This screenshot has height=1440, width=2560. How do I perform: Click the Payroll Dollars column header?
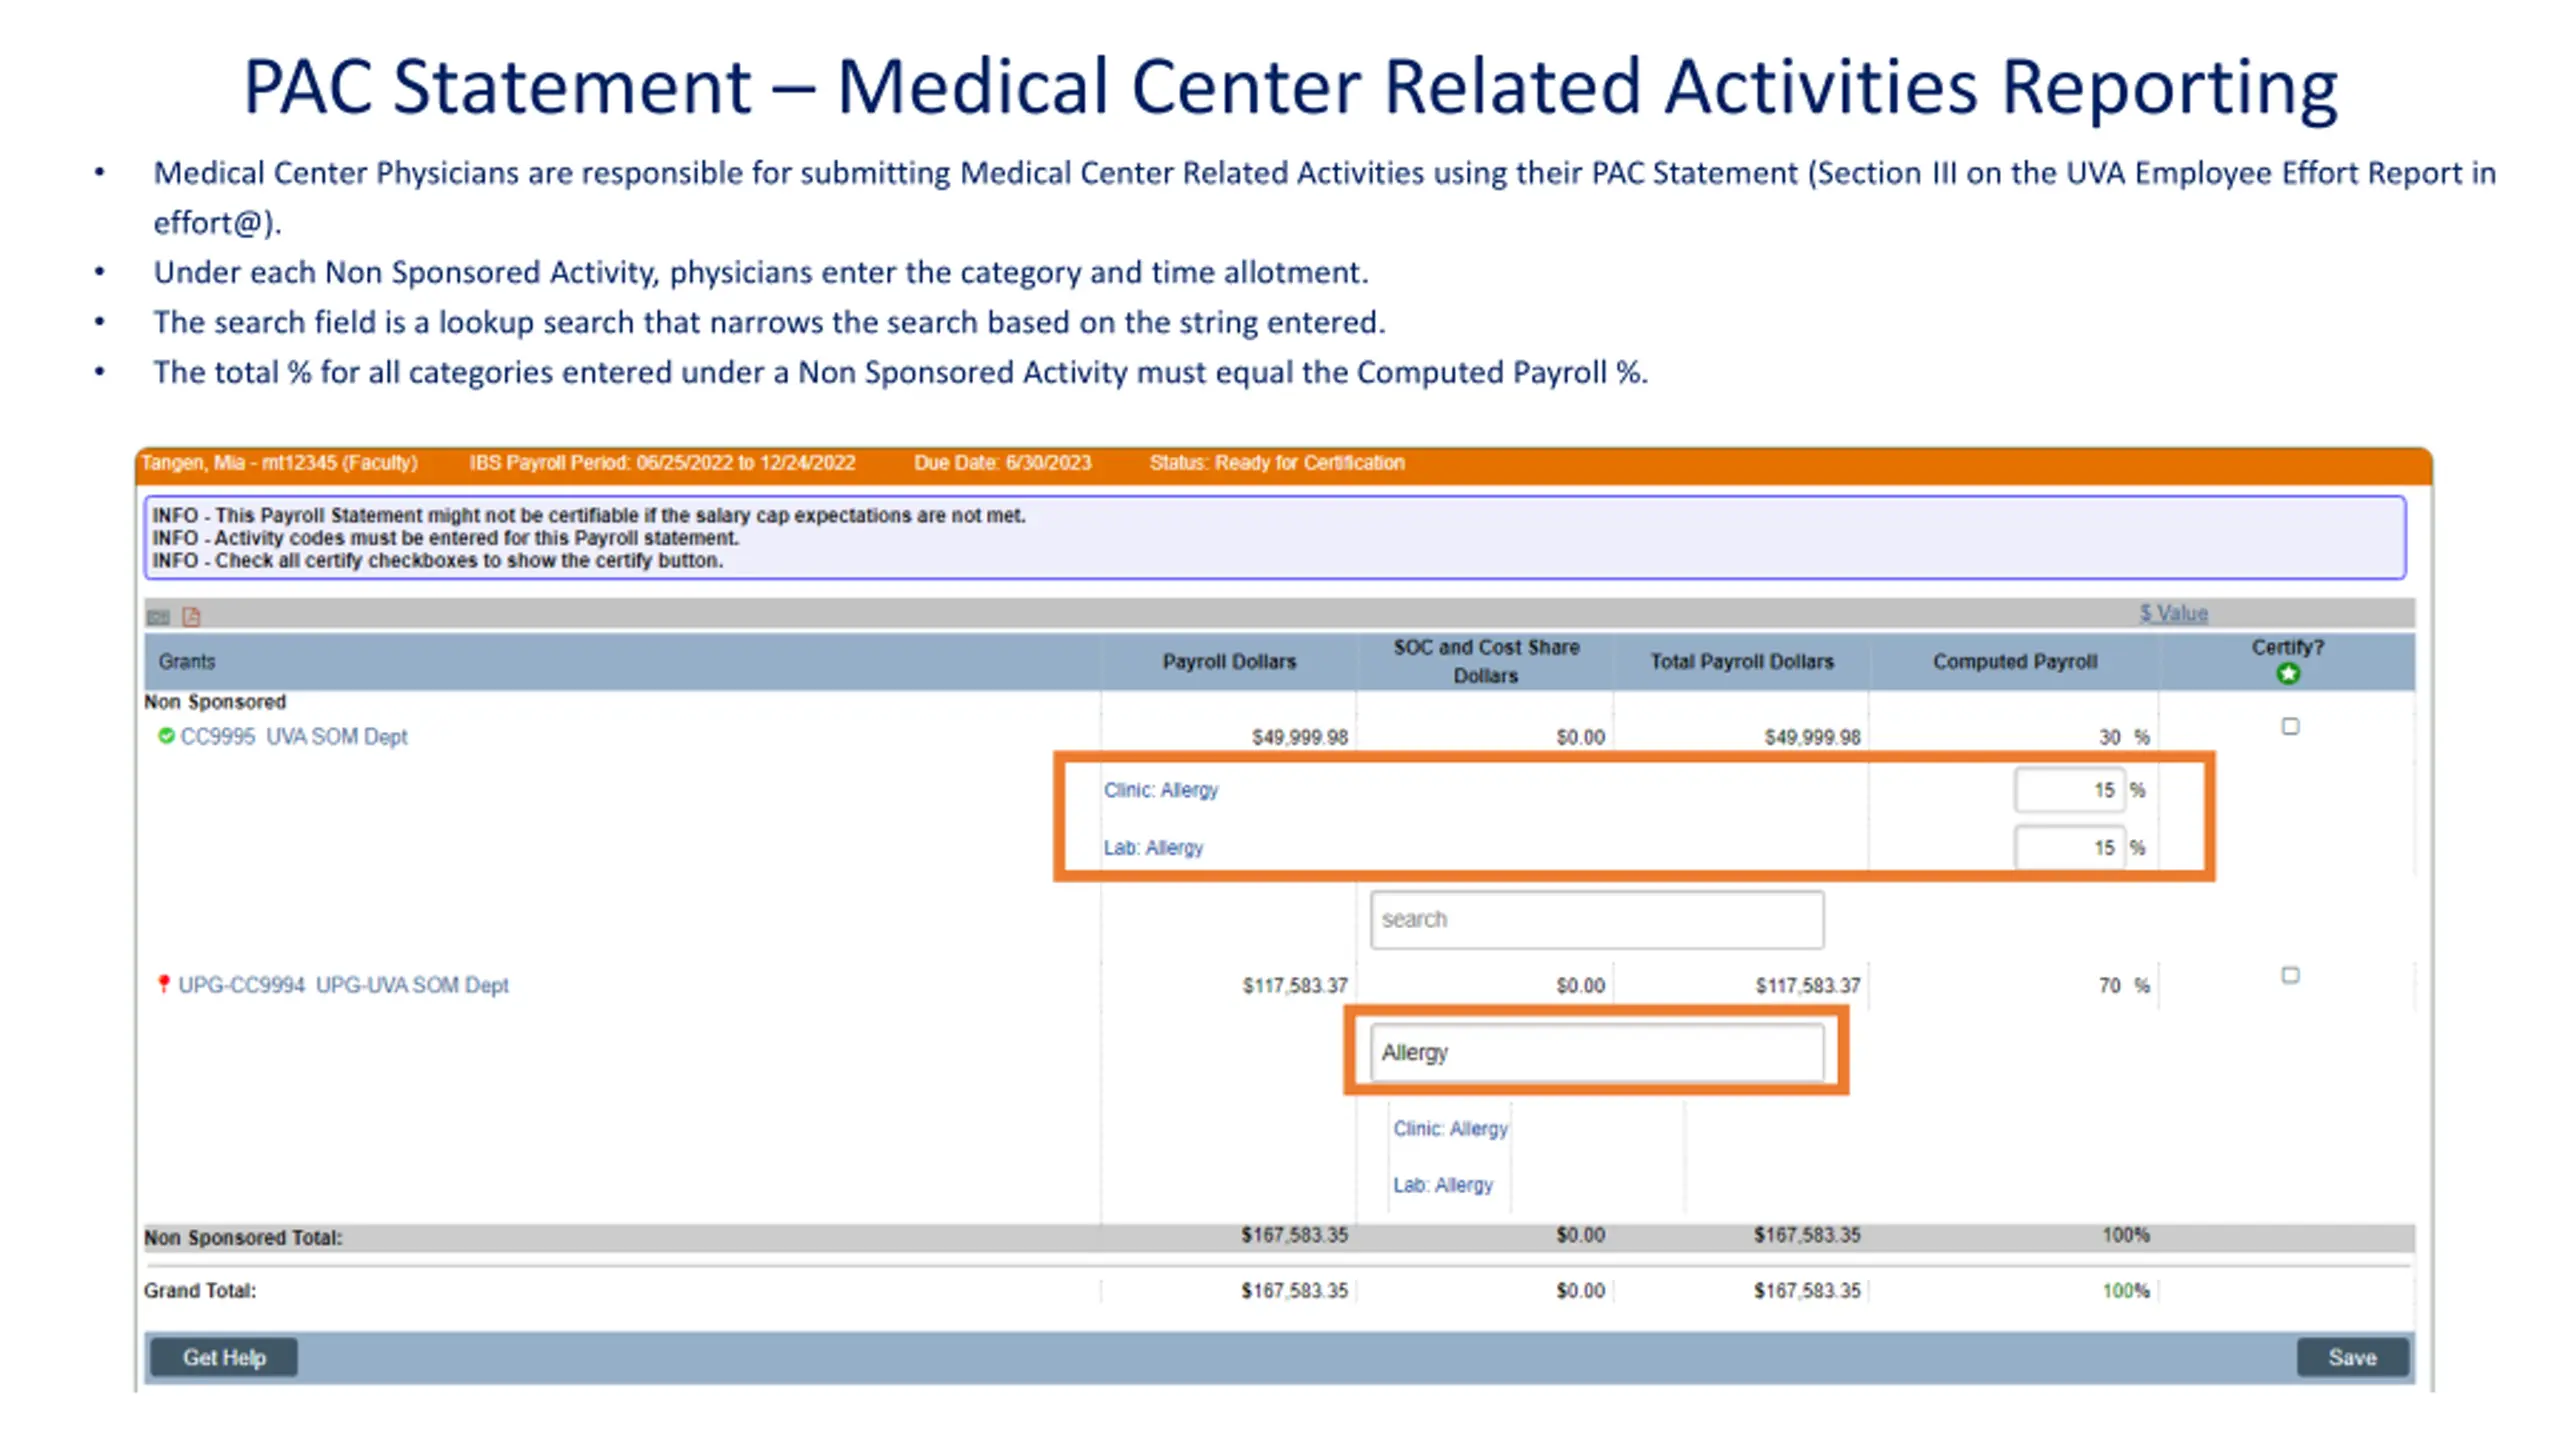[1229, 661]
